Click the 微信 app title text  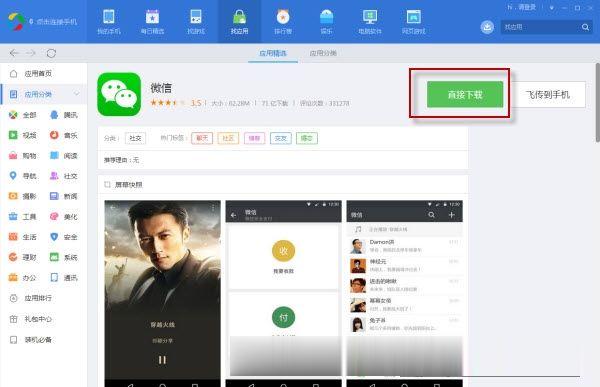(161, 88)
